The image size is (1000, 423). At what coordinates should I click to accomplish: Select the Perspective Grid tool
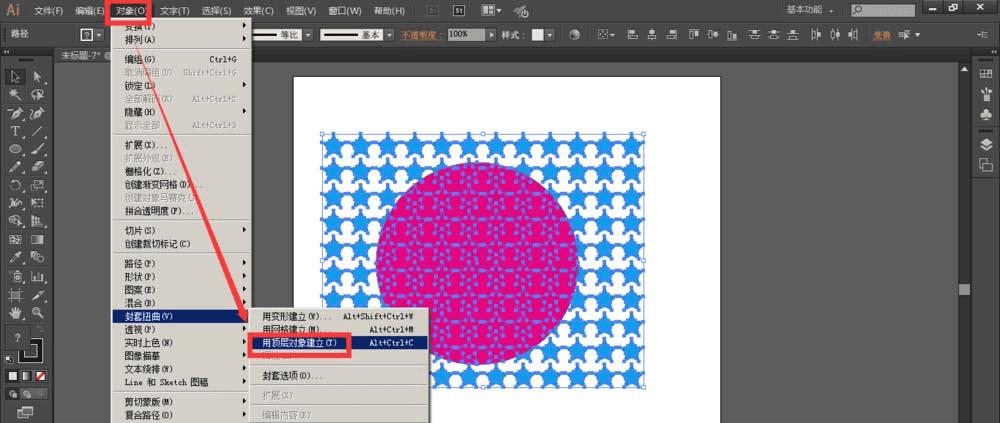click(38, 221)
